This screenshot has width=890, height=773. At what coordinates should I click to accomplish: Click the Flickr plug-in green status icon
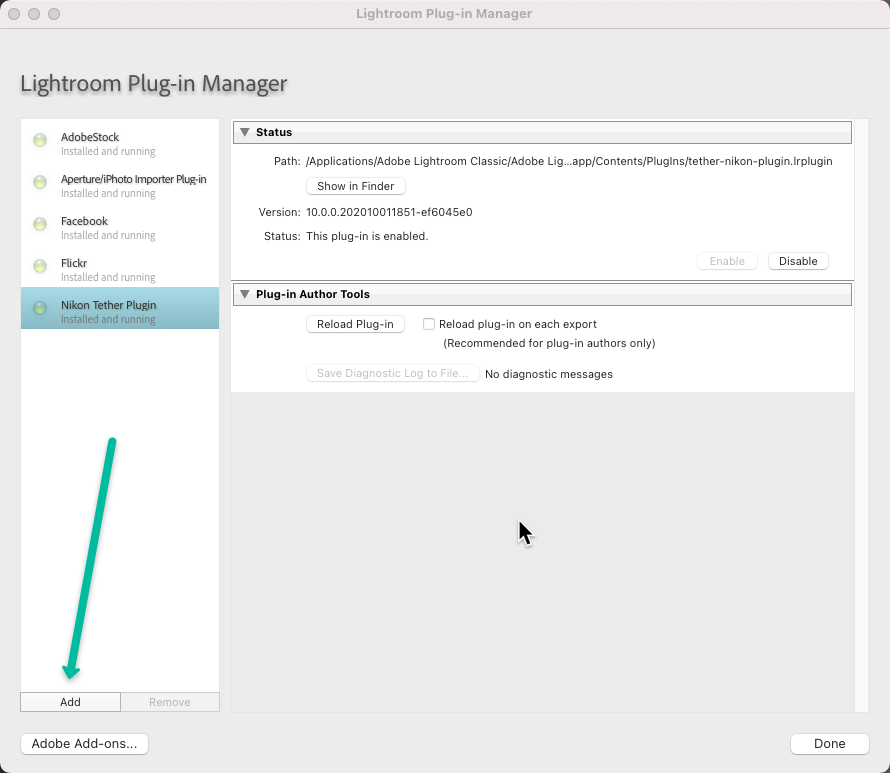click(x=40, y=267)
